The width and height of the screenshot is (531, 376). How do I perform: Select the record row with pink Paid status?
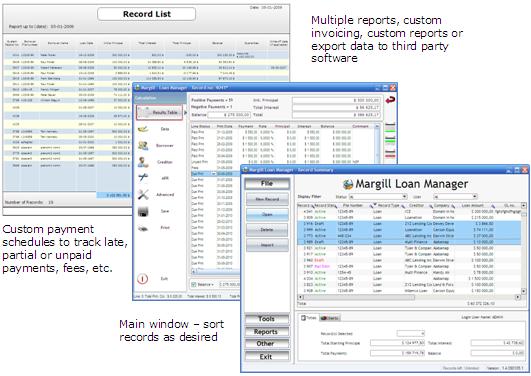coord(410,266)
